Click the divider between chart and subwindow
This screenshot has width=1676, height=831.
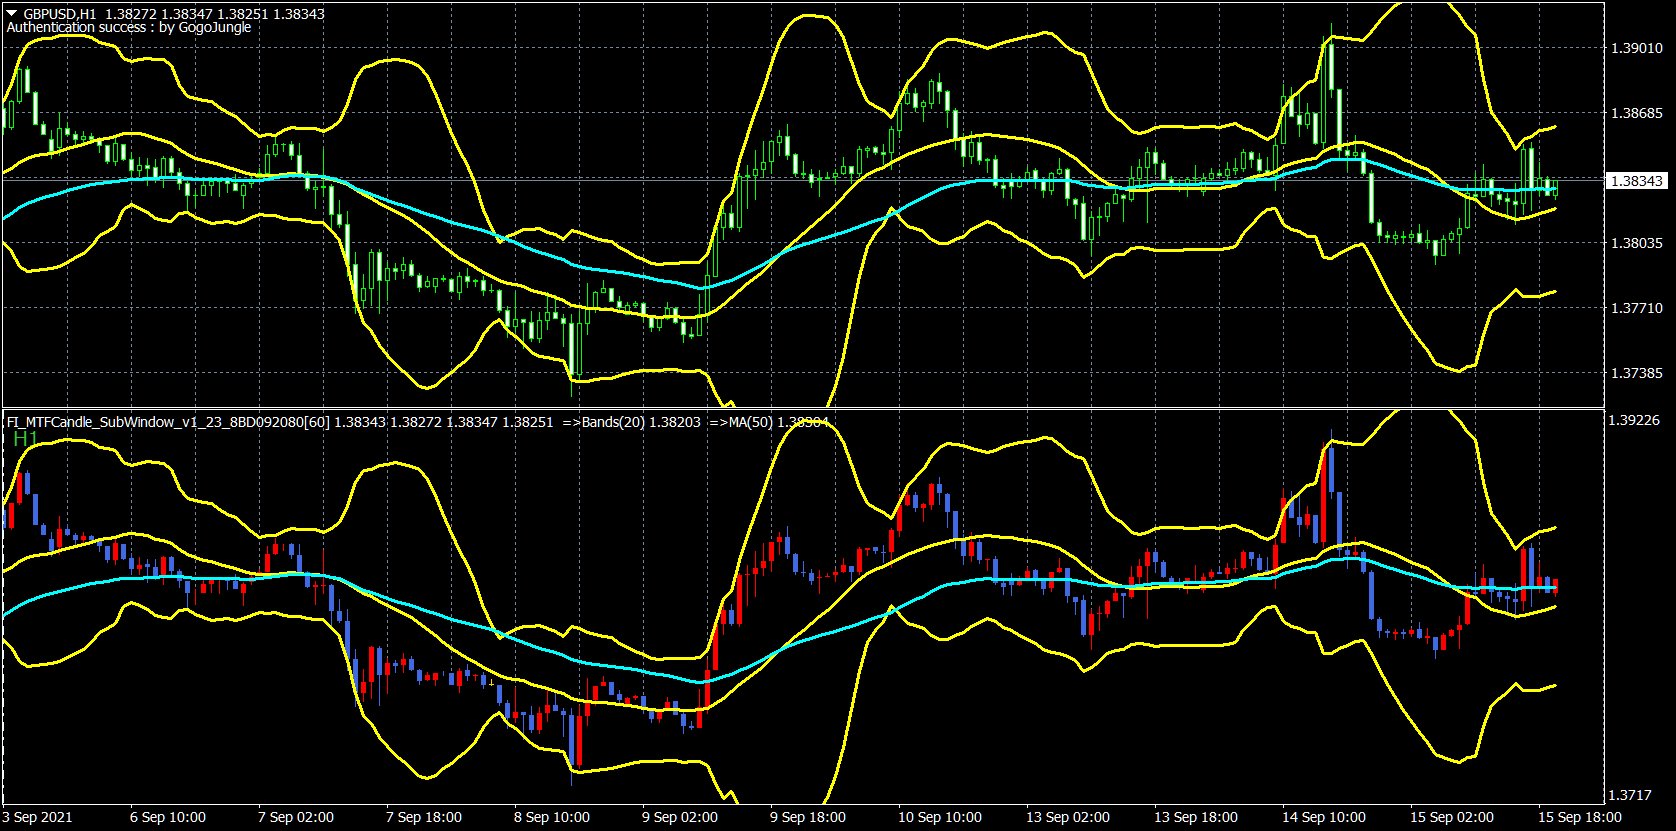[802, 408]
